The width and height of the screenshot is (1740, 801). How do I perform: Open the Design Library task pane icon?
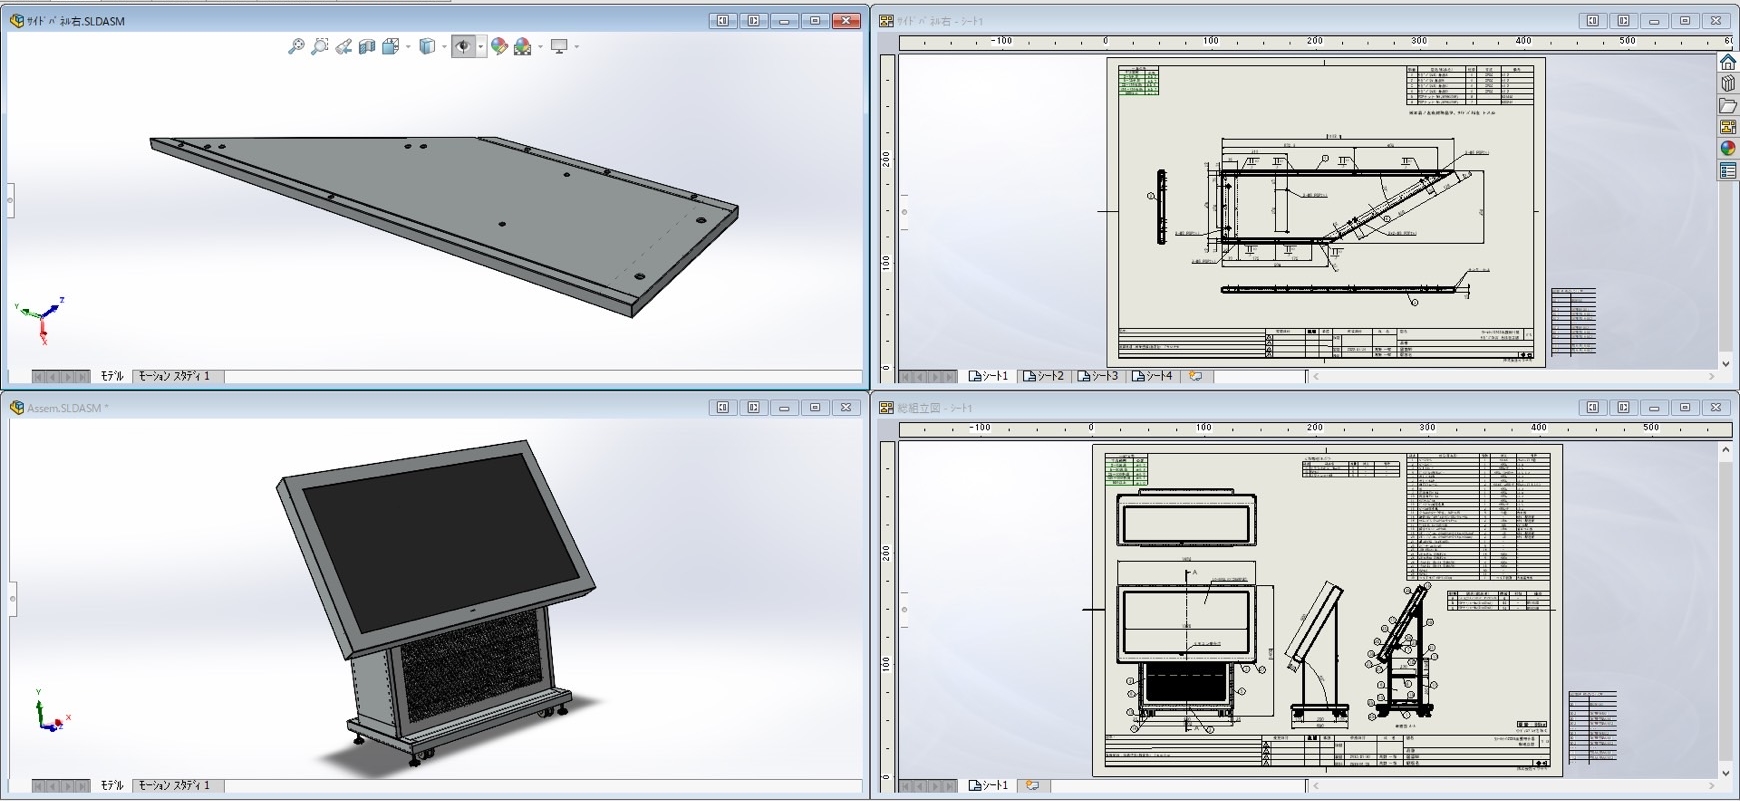(1728, 83)
